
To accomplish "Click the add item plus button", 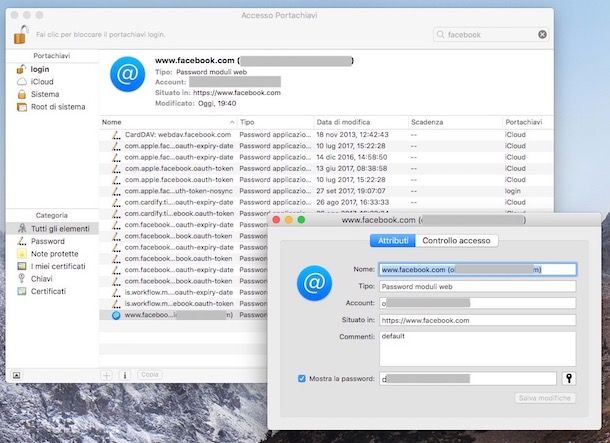I will (x=107, y=375).
